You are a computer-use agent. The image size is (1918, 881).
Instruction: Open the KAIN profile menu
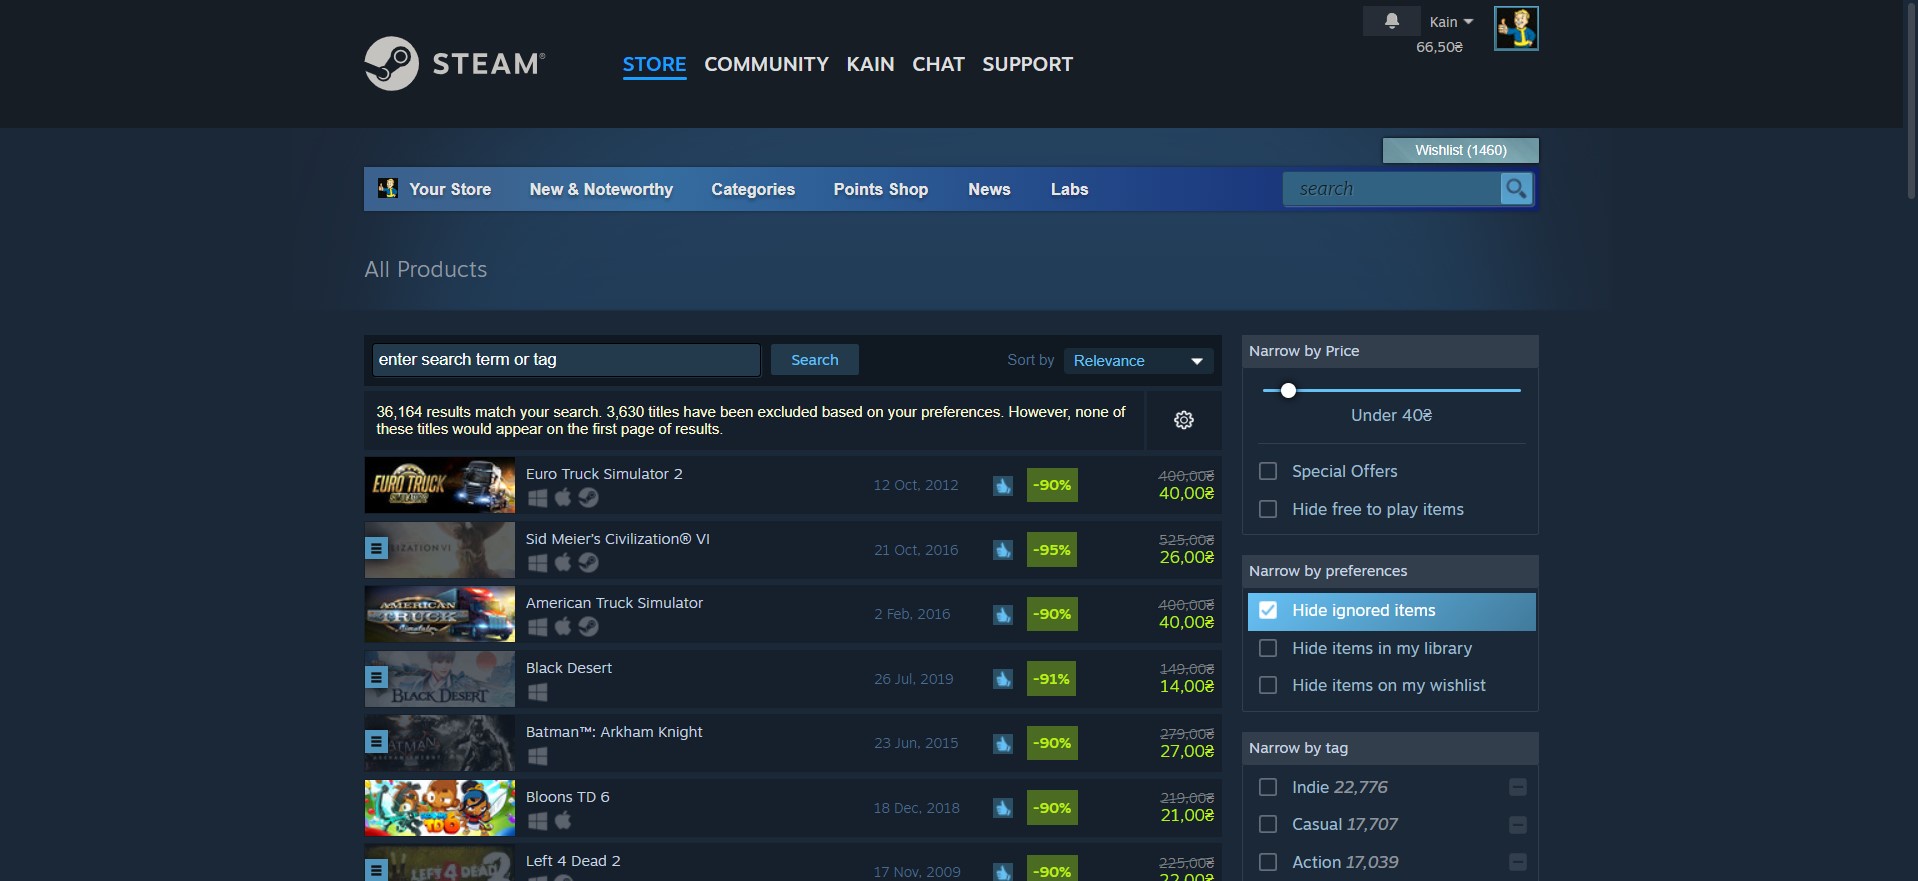coord(870,64)
